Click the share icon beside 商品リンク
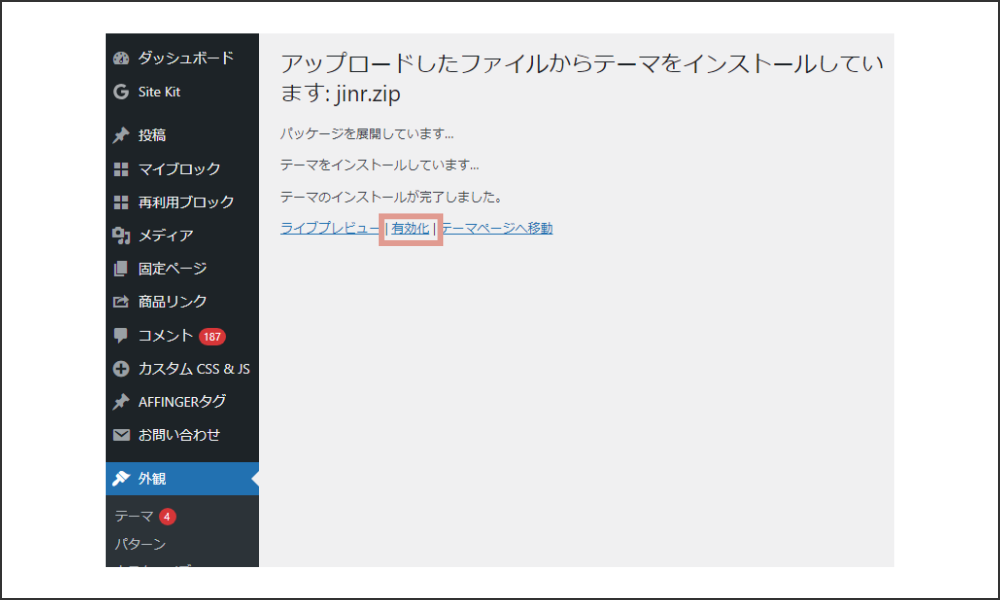Image resolution: width=1000 pixels, height=600 pixels. (121, 302)
